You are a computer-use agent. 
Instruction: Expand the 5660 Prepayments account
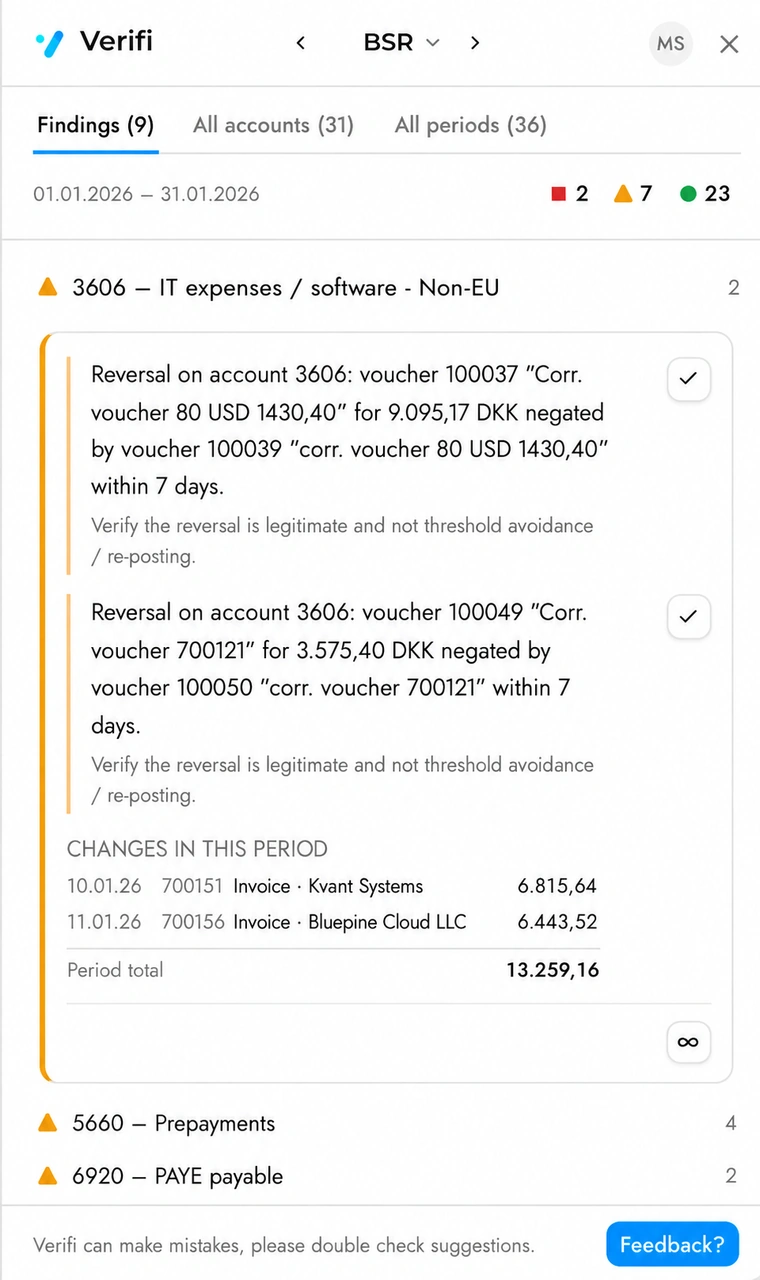[388, 1123]
